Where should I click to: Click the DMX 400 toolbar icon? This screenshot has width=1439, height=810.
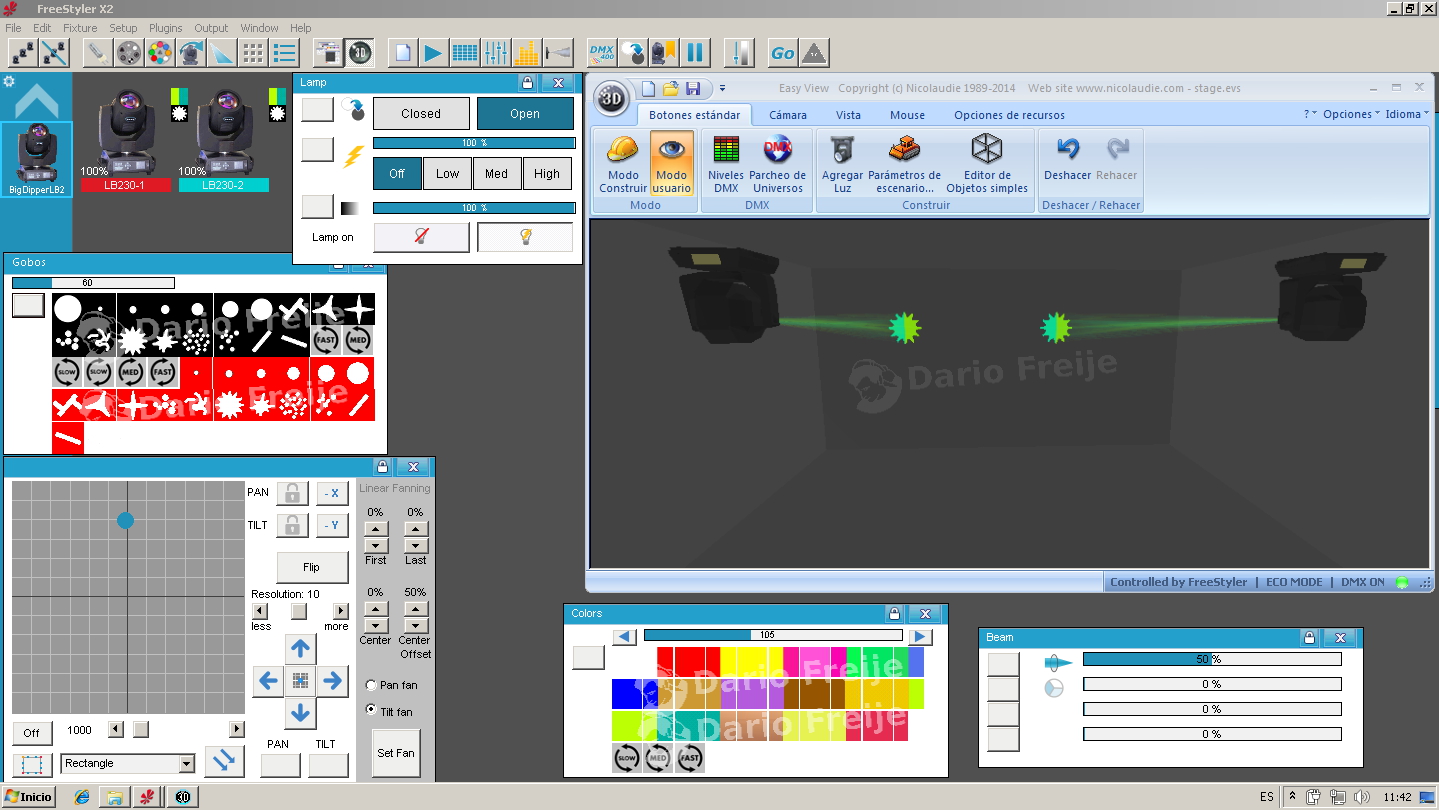pyautogui.click(x=602, y=52)
